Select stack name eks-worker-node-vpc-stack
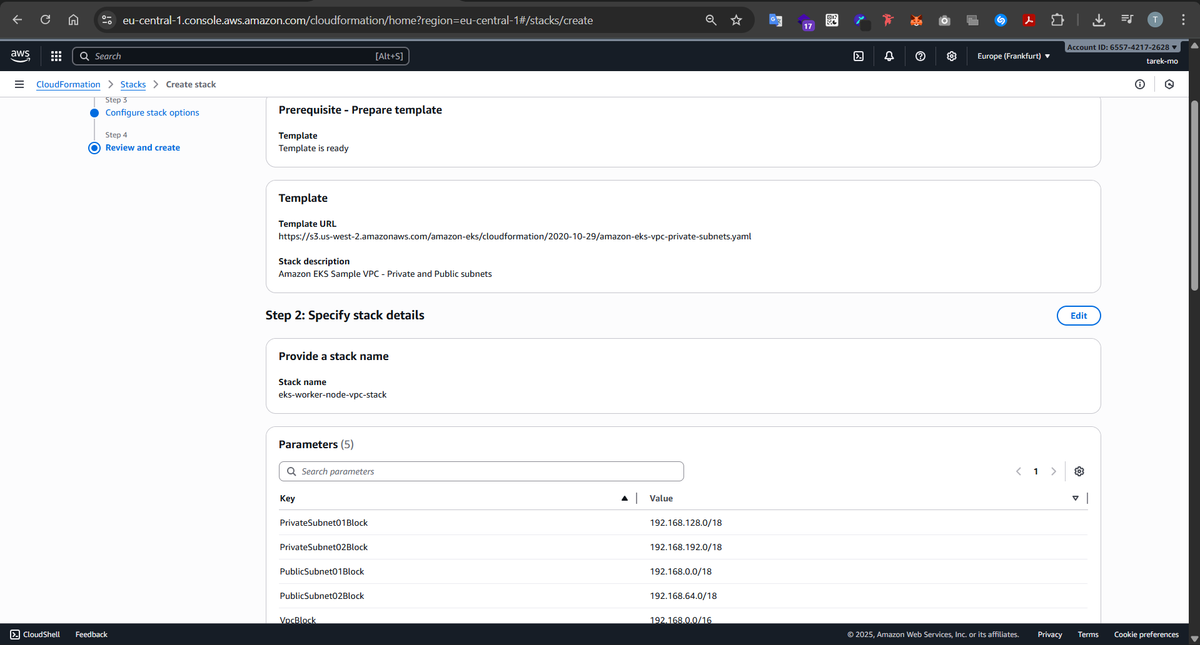Image resolution: width=1200 pixels, height=645 pixels. [x=332, y=395]
